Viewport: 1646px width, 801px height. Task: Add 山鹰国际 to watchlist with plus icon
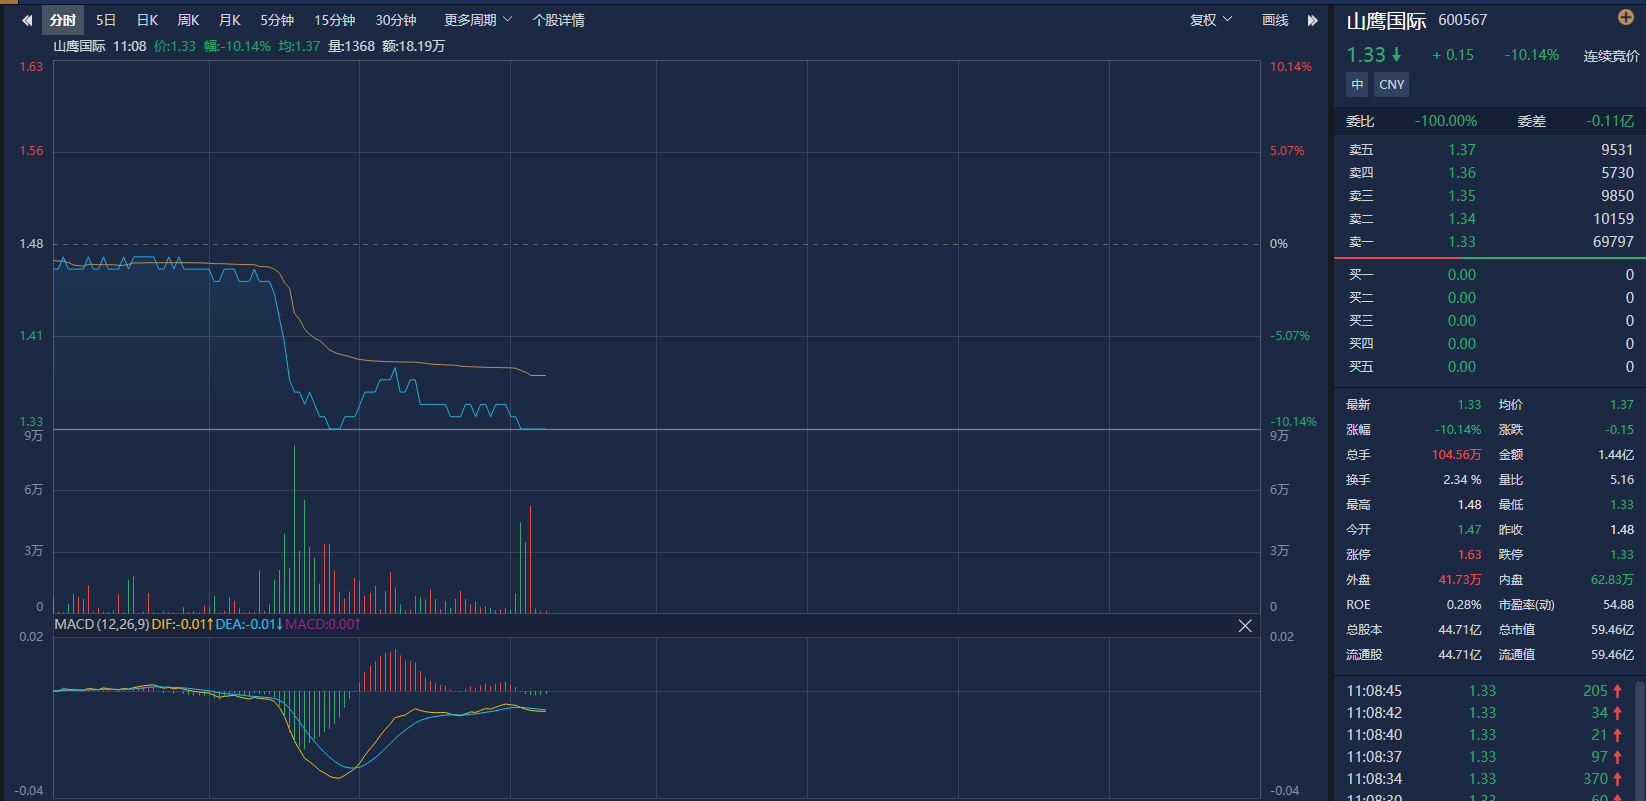click(x=1626, y=17)
